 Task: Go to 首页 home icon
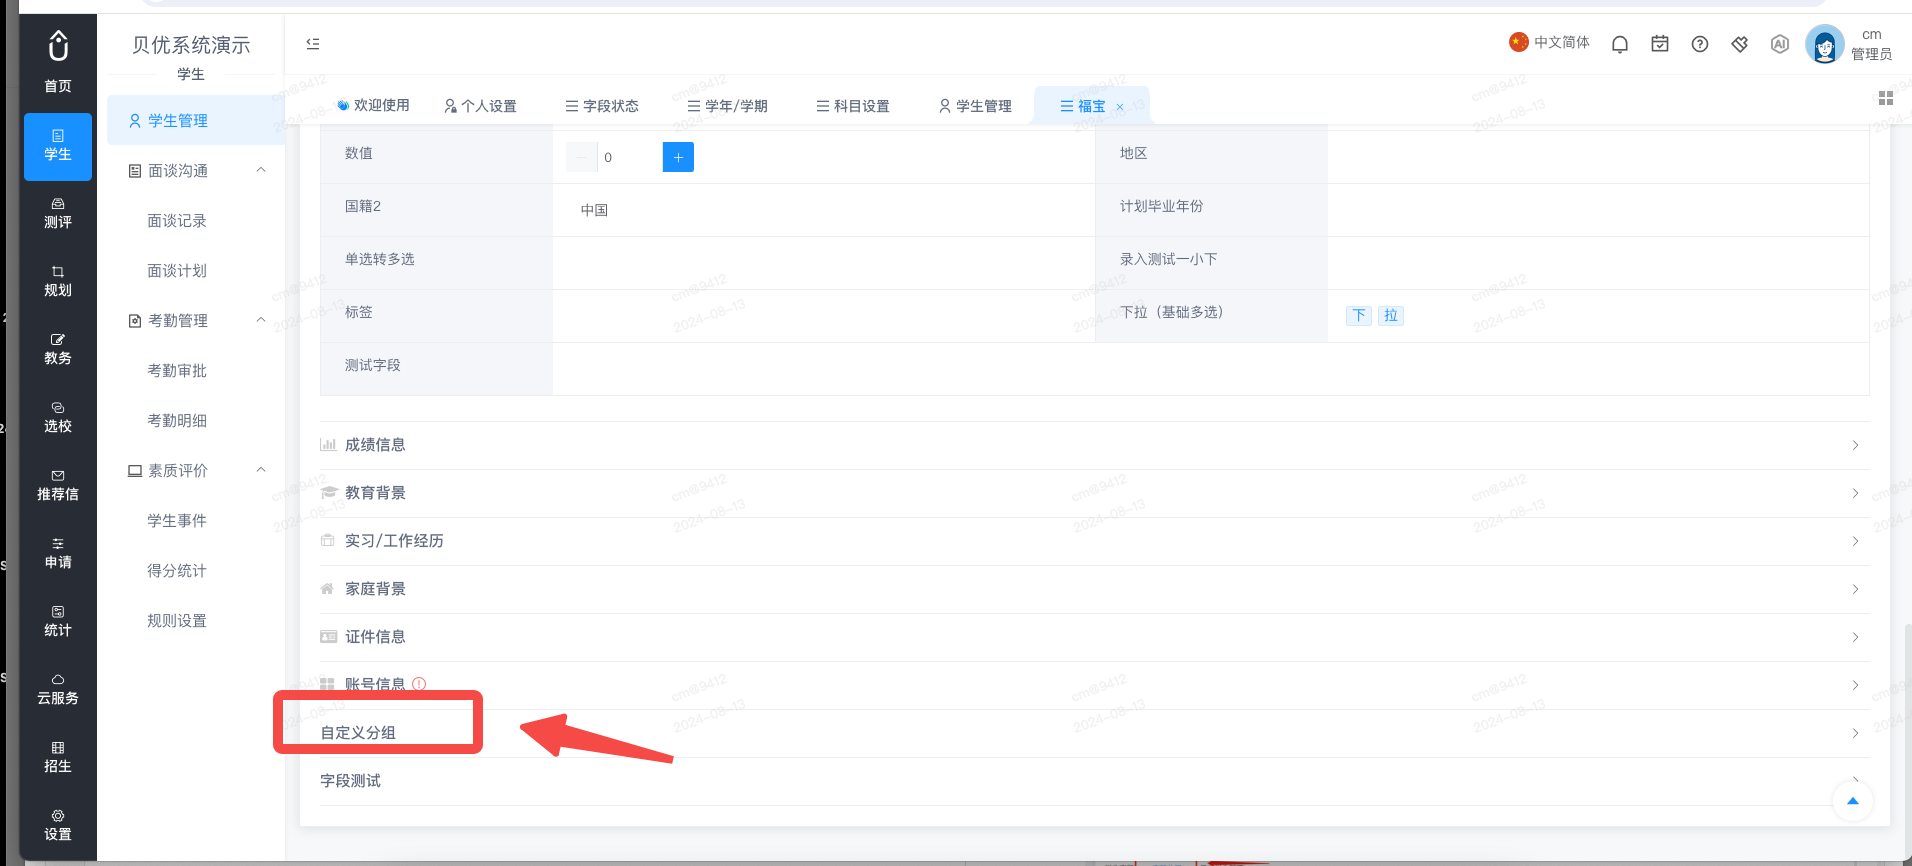click(58, 60)
